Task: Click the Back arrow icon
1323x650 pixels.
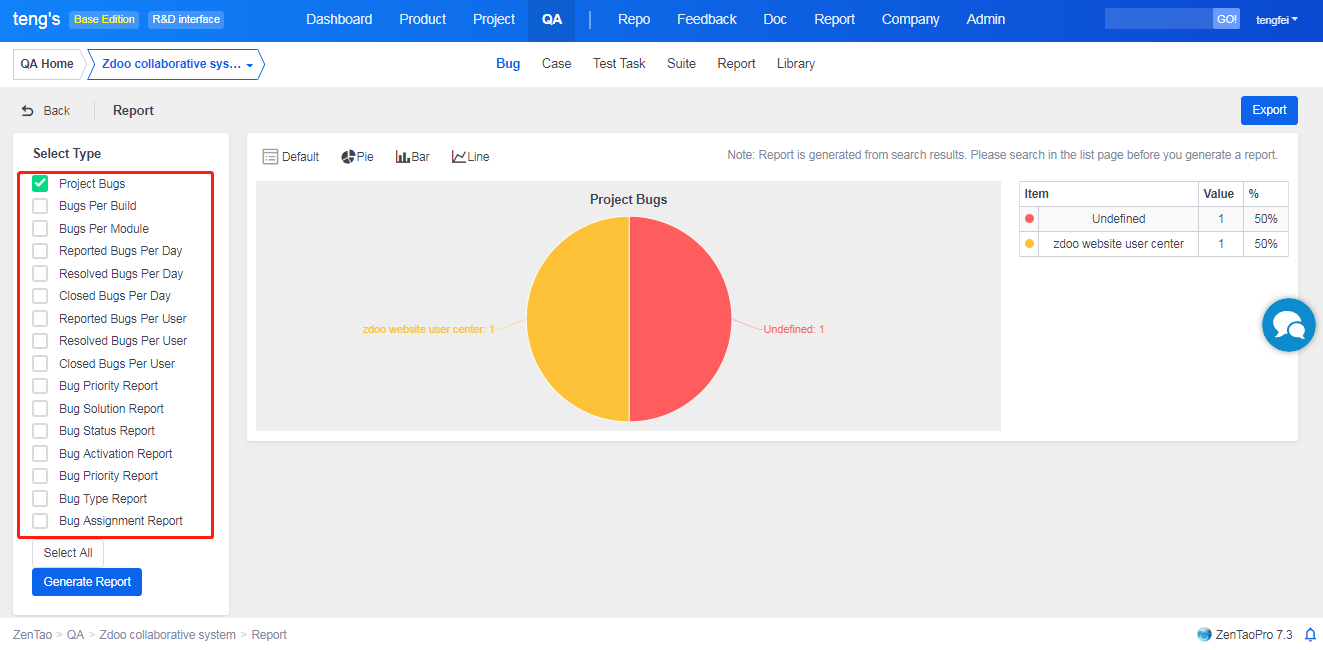Action: coord(28,111)
